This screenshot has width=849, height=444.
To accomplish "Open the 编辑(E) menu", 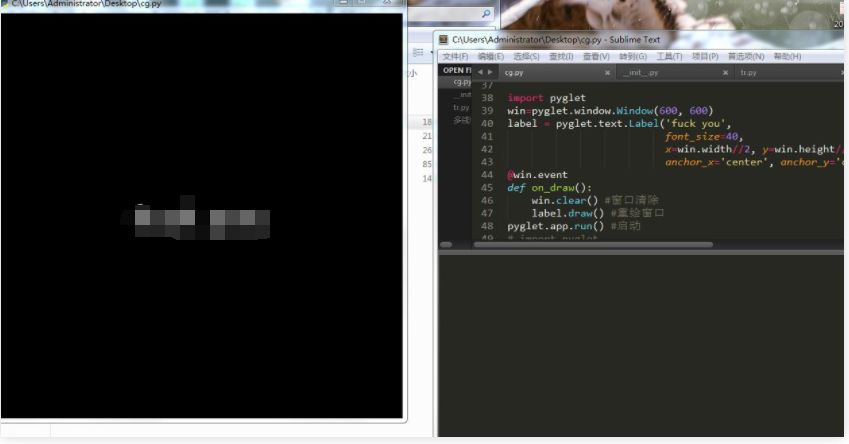I will [x=490, y=56].
